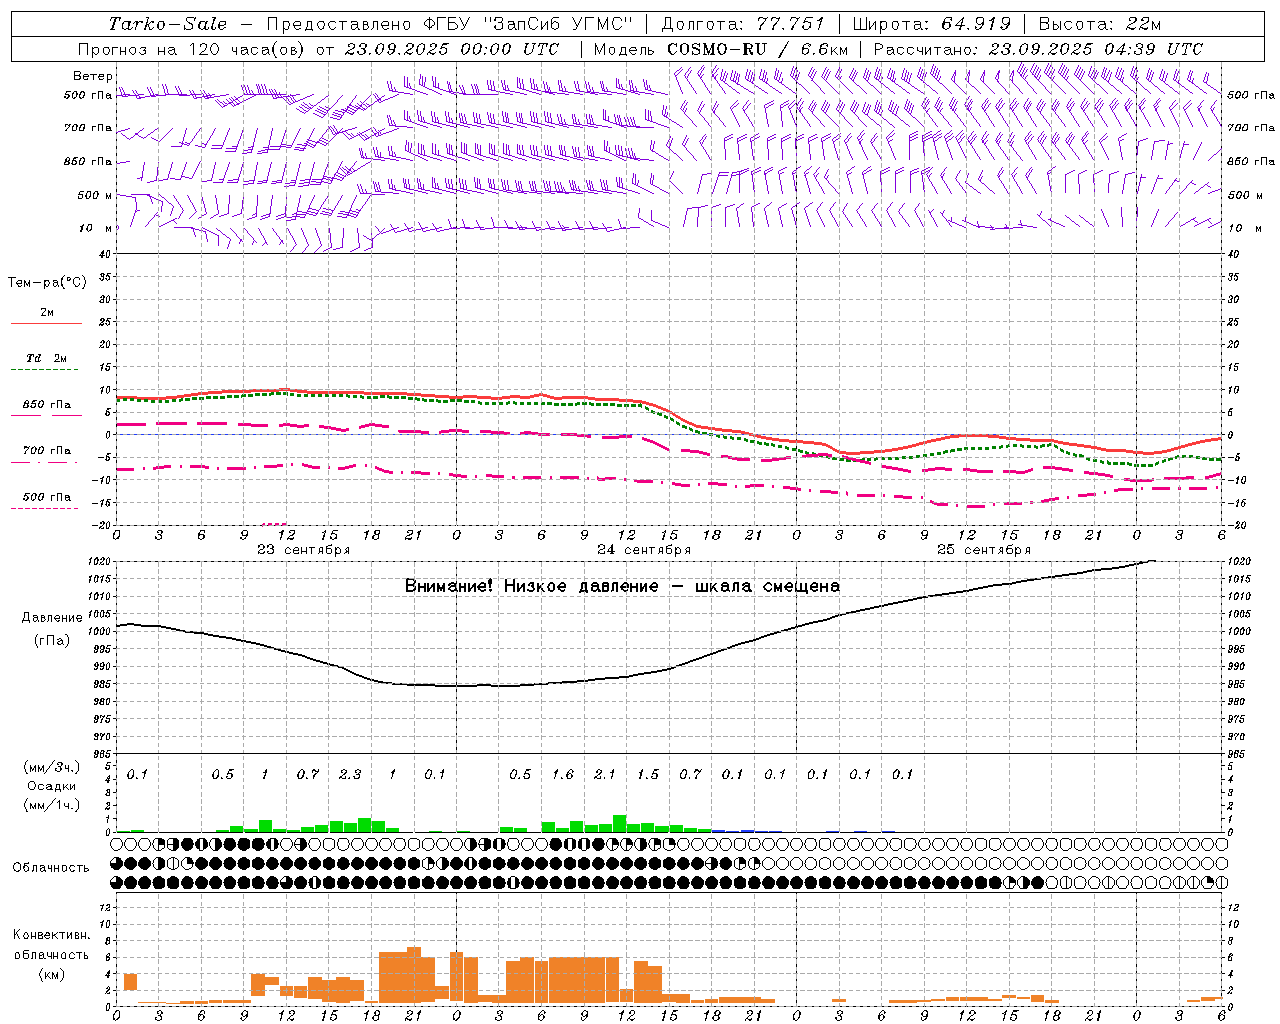Click the '(мм/1ч.)' precipitation unit label
This screenshot has width=1280, height=1024.
[x=52, y=805]
